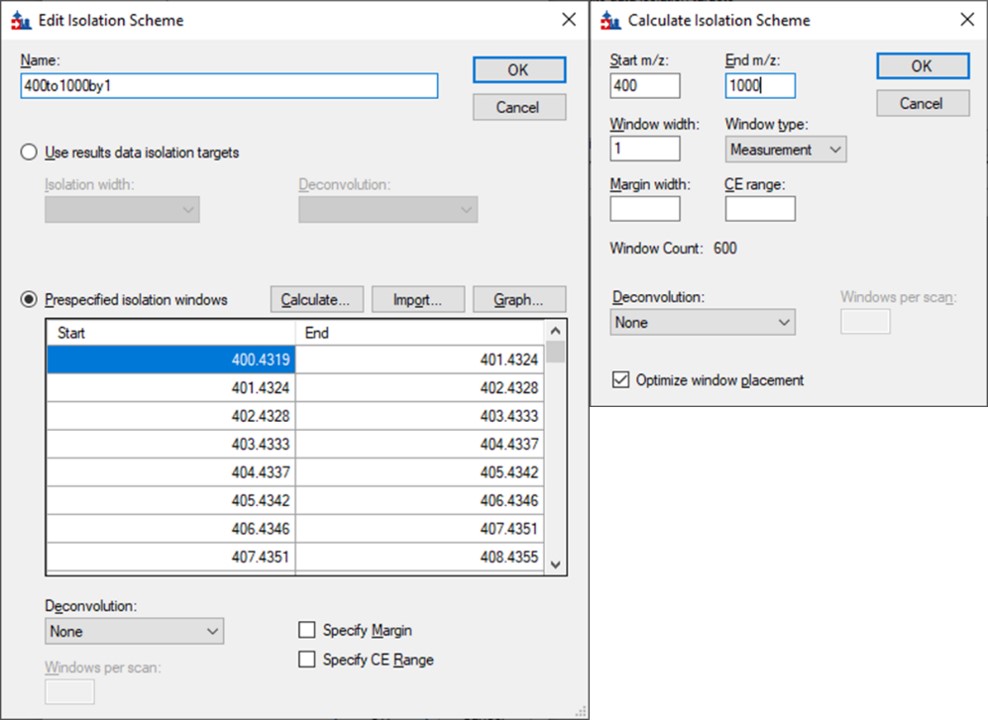Select Prespecified isolation windows radio button
The width and height of the screenshot is (988, 720).
tap(29, 299)
